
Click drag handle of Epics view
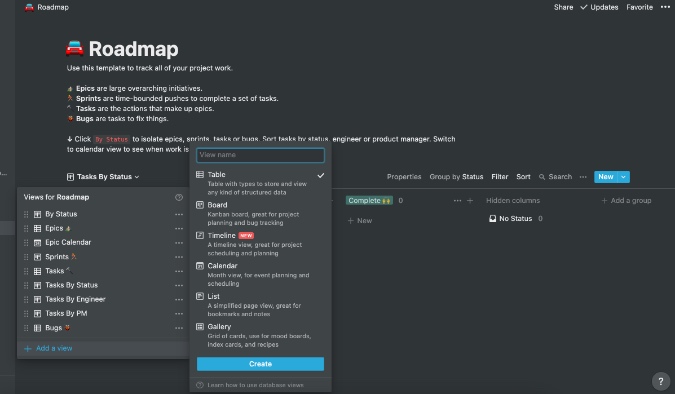tap(26, 228)
